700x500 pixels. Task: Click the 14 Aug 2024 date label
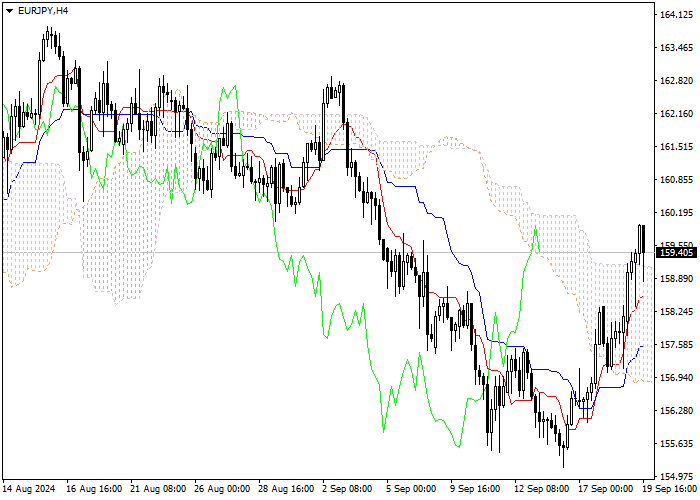[x=29, y=489]
